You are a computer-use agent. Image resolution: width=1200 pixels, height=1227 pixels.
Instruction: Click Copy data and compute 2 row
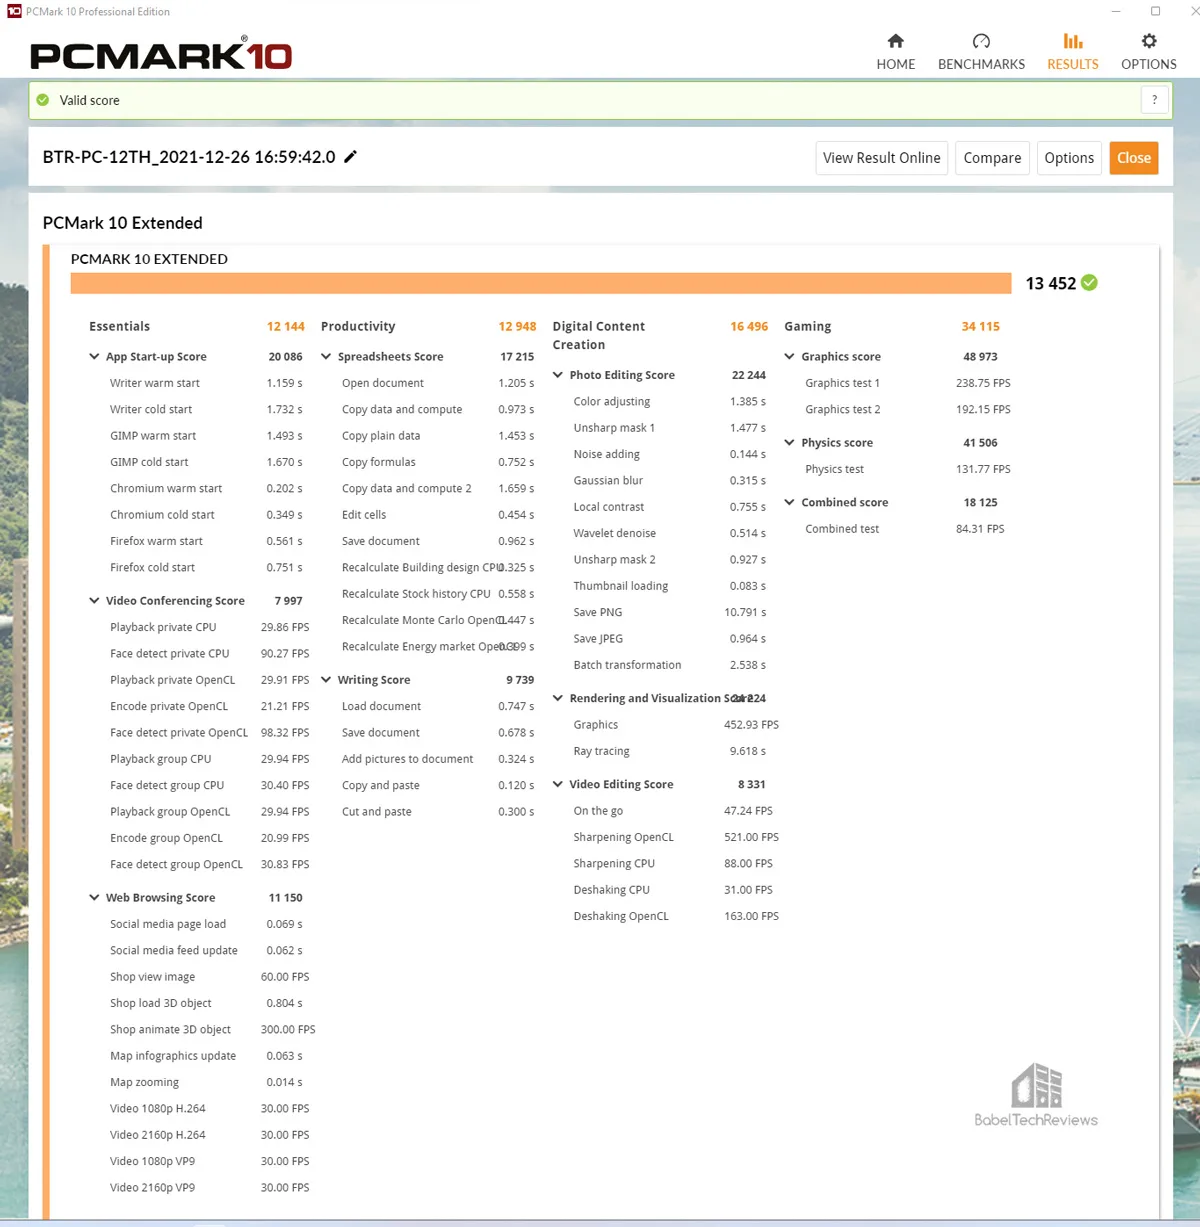pyautogui.click(x=438, y=489)
